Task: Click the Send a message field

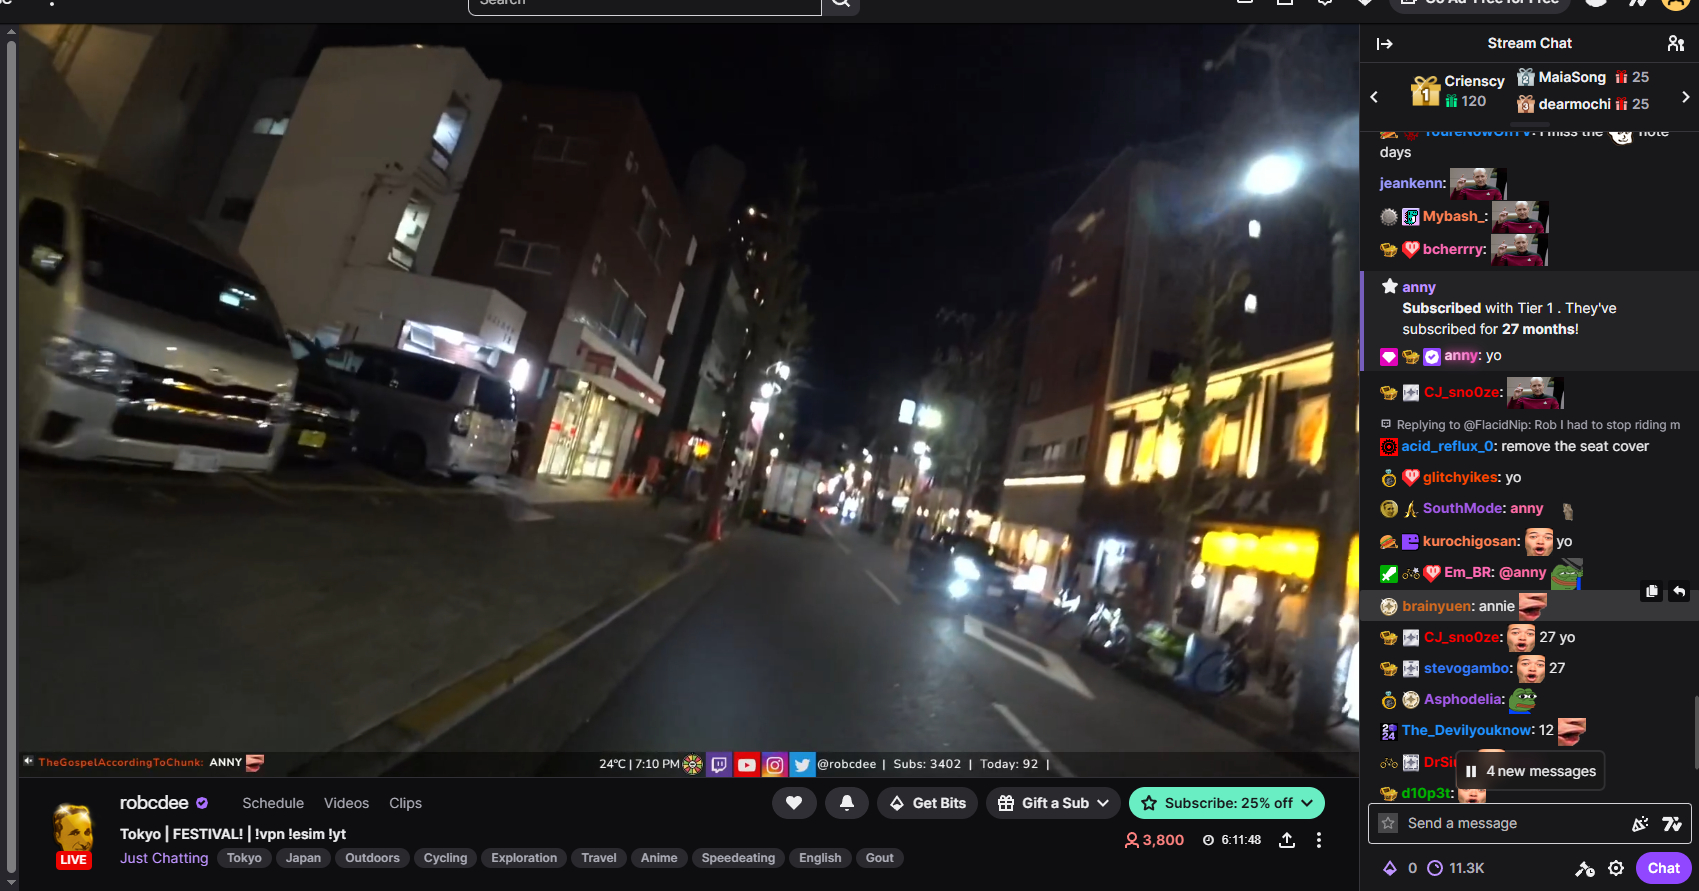Action: [x=1529, y=824]
